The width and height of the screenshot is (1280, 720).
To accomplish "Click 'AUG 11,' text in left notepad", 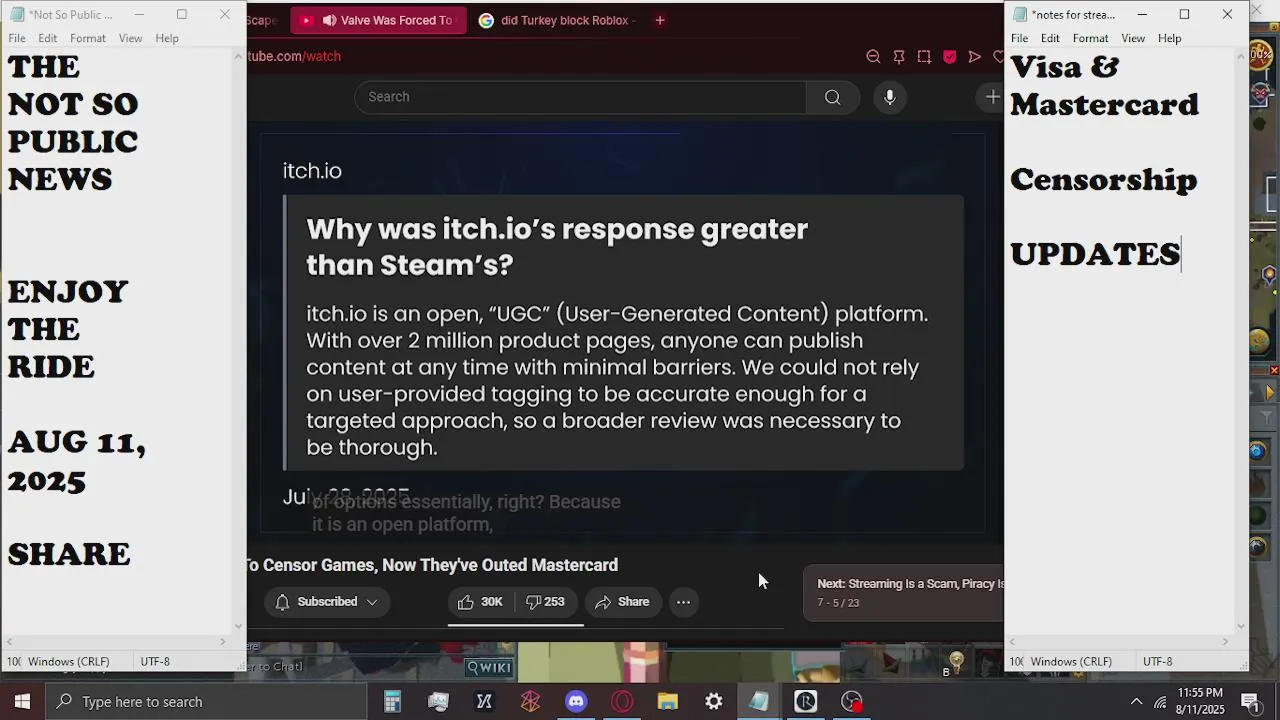I will click(77, 442).
